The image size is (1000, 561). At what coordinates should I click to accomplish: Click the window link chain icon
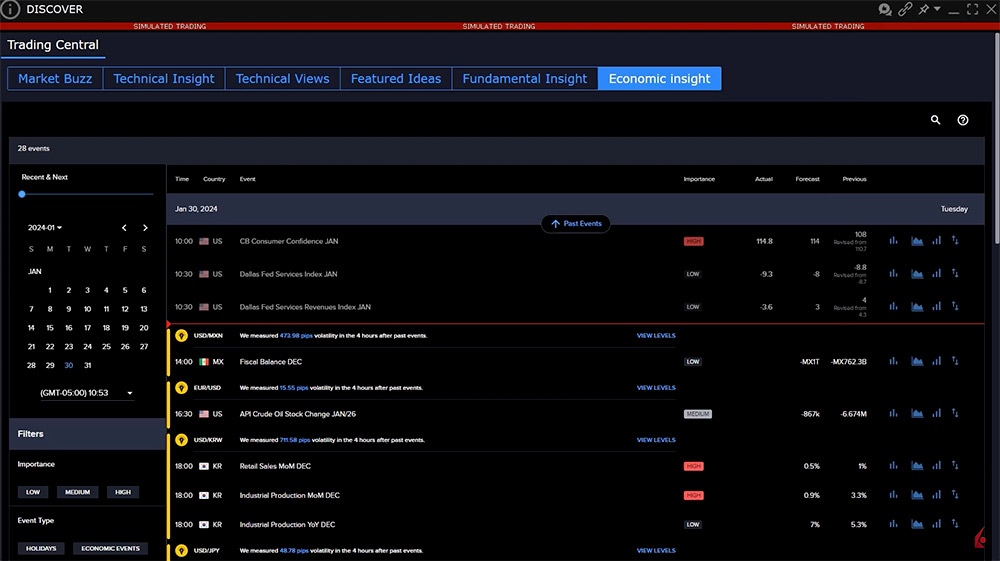click(x=905, y=10)
